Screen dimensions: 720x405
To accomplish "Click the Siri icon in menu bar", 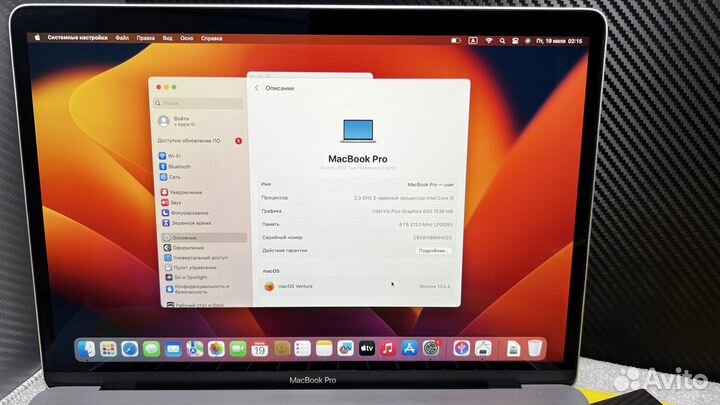I will click(x=528, y=41).
